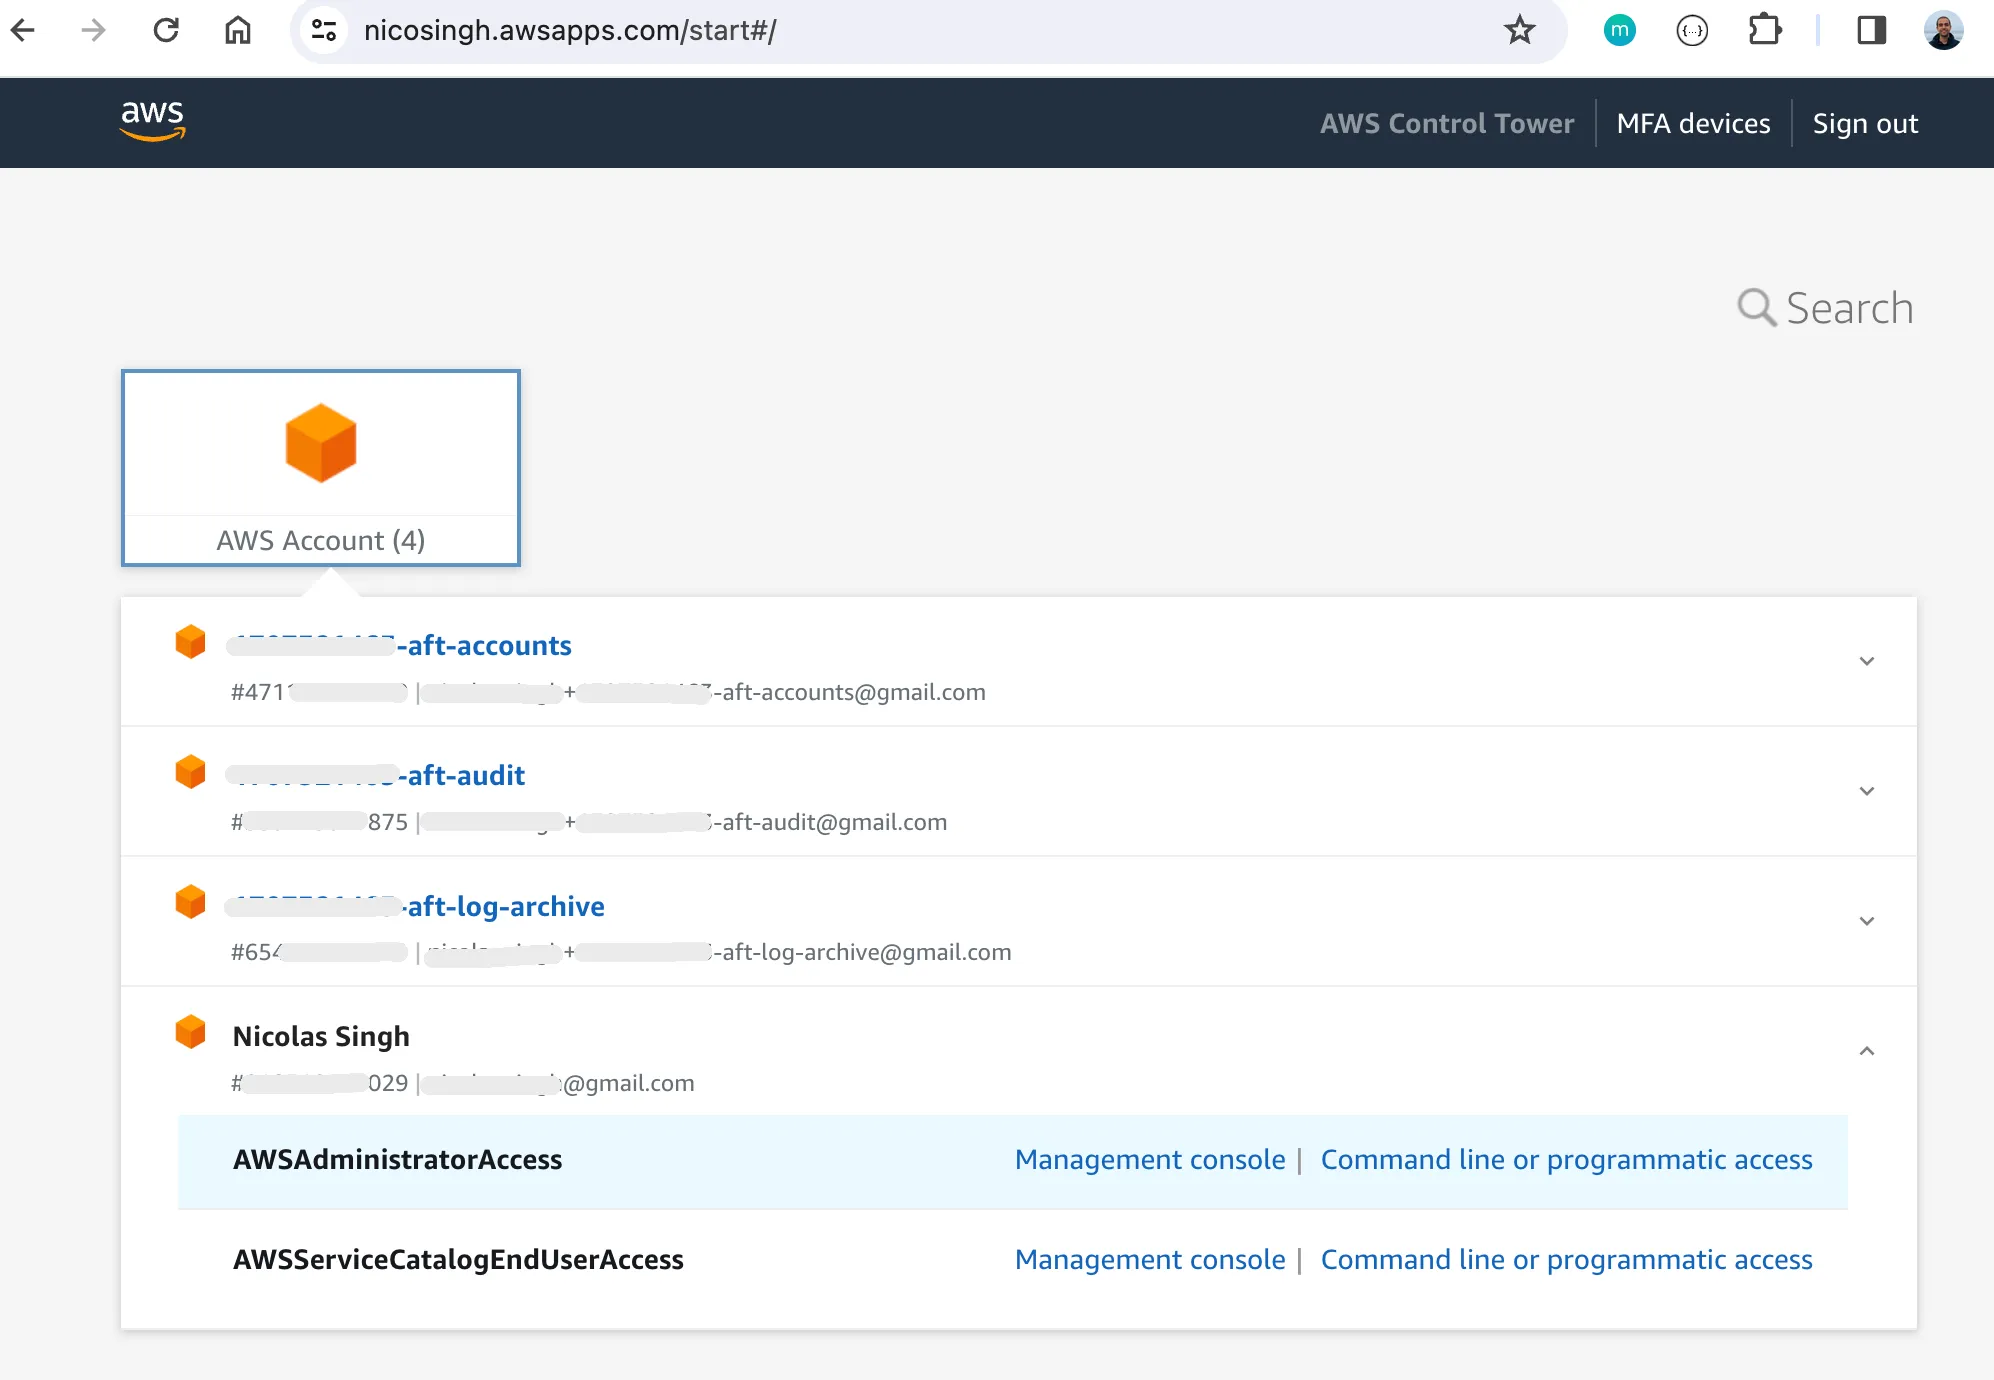Click the aft-accounts AWS account icon
This screenshot has height=1380, width=1994.
click(x=189, y=642)
